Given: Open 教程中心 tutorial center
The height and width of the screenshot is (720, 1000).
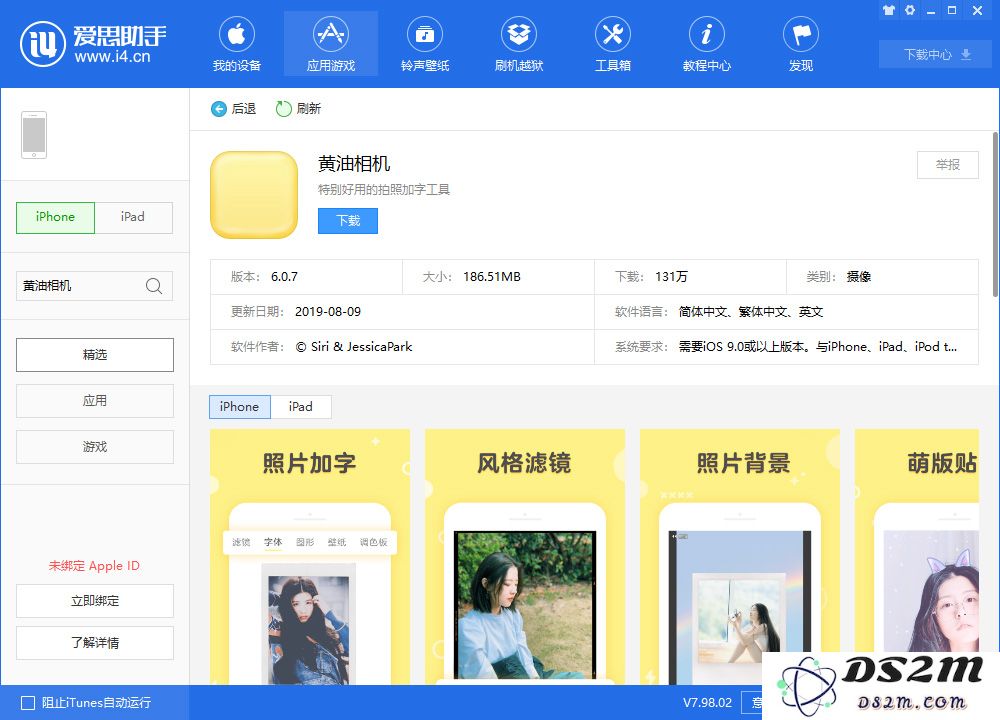Looking at the screenshot, I should 707,43.
